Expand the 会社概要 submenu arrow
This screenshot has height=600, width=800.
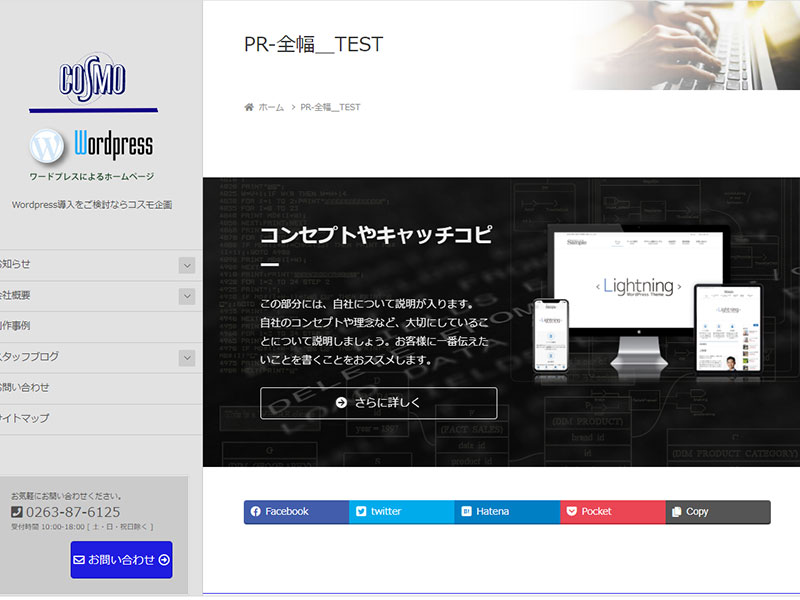click(187, 296)
